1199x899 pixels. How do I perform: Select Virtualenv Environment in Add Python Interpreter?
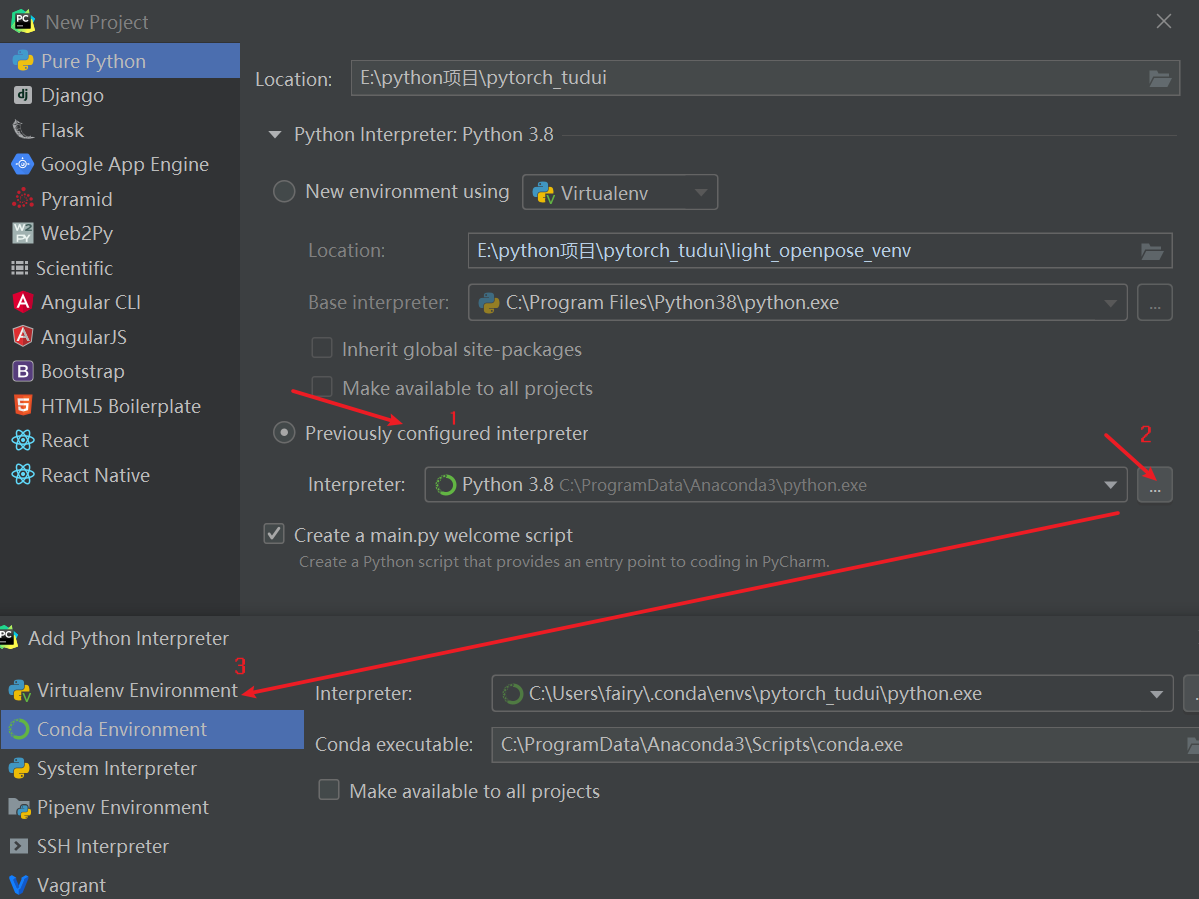(x=152, y=690)
